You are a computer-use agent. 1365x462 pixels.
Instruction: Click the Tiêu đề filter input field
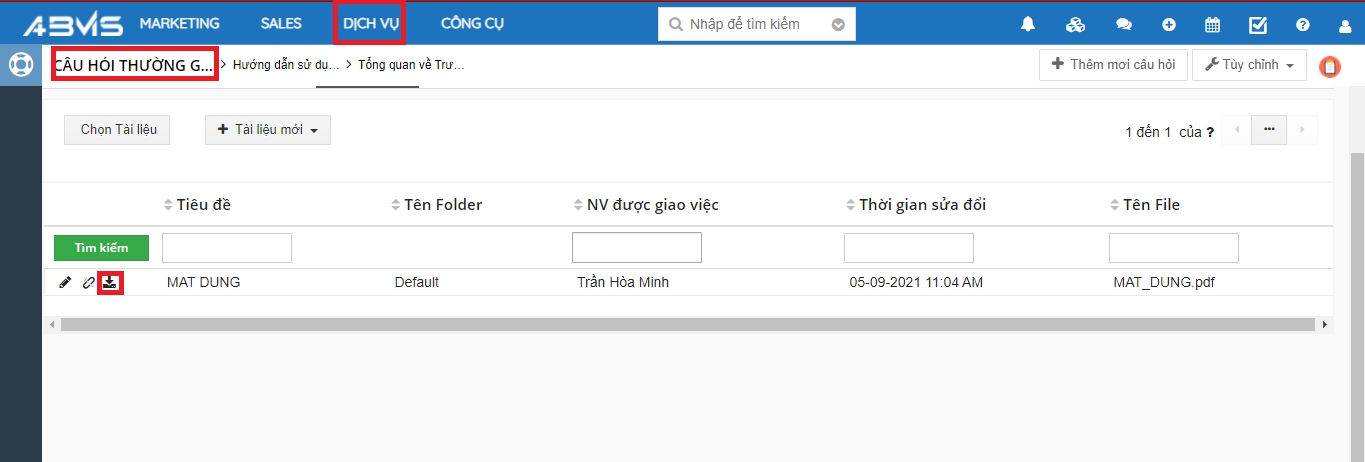coord(227,248)
